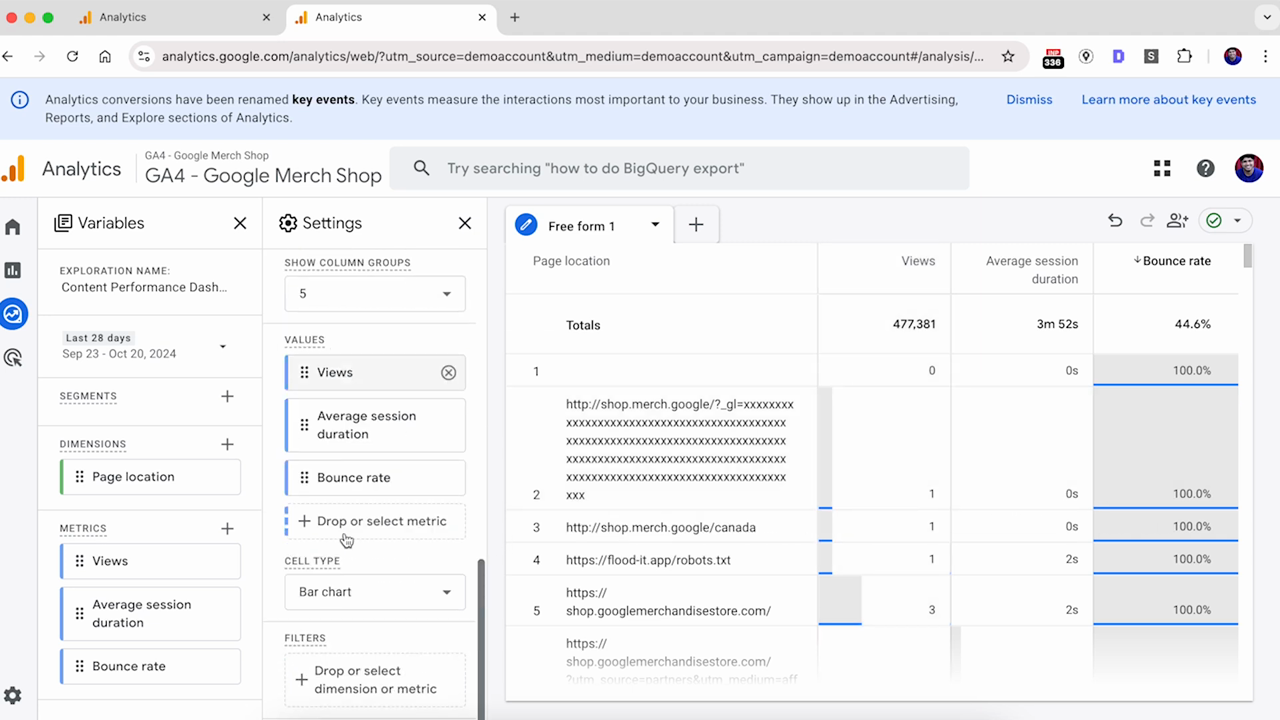This screenshot has height=720, width=1280.
Task: Open the Home icon in left sidebar
Action: tap(13, 227)
